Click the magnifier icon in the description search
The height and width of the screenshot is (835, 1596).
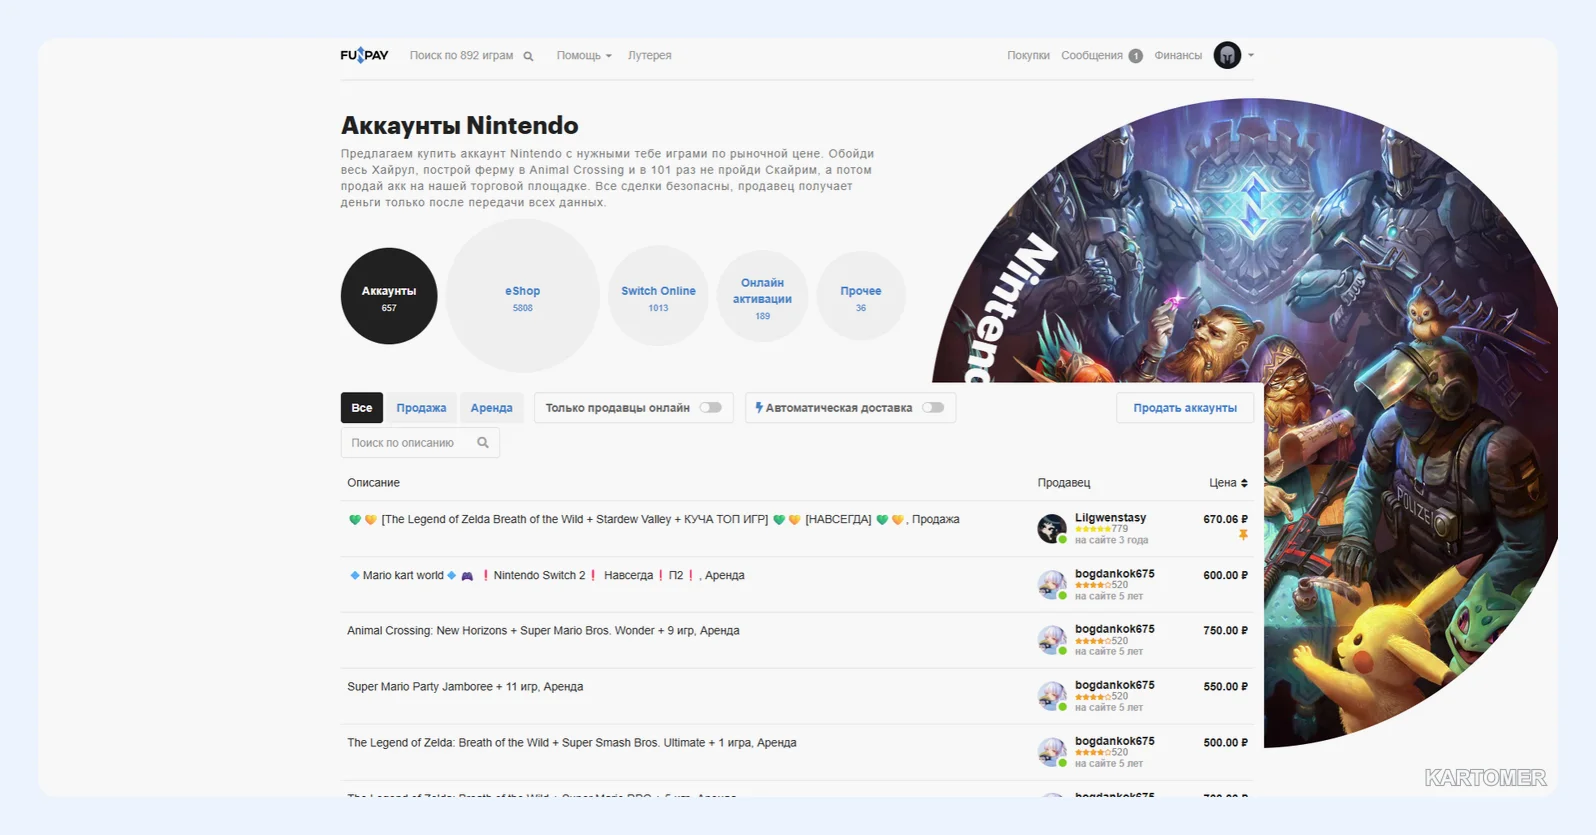[483, 442]
